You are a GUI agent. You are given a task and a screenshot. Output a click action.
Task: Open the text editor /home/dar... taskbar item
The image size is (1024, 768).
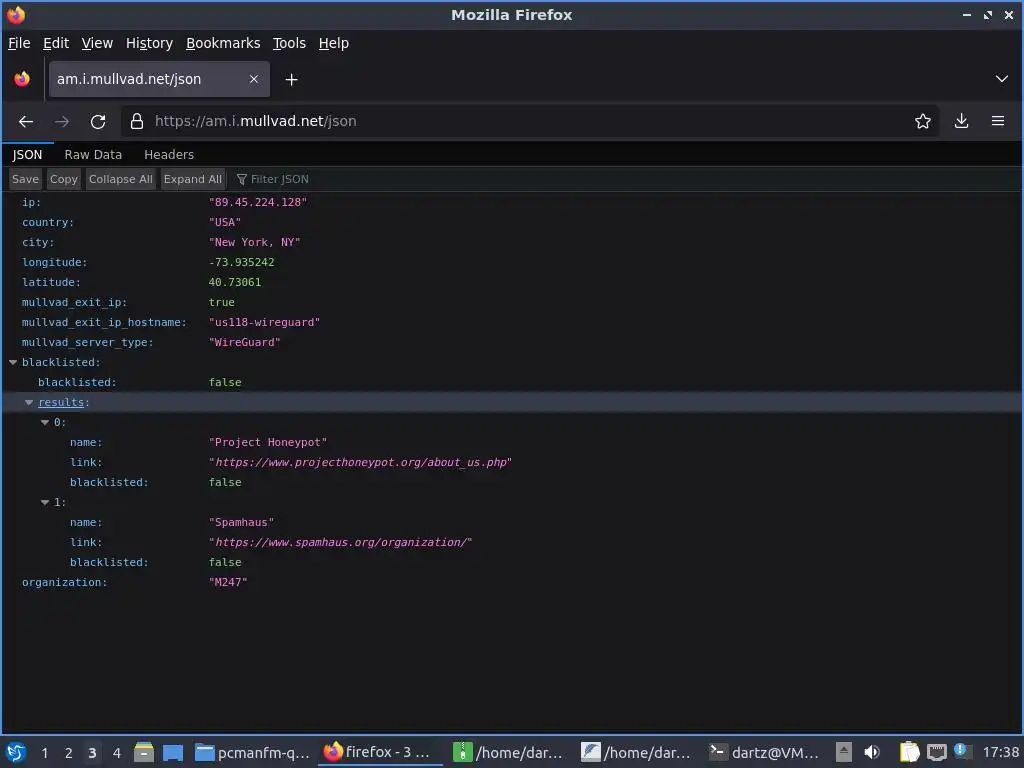tap(636, 752)
